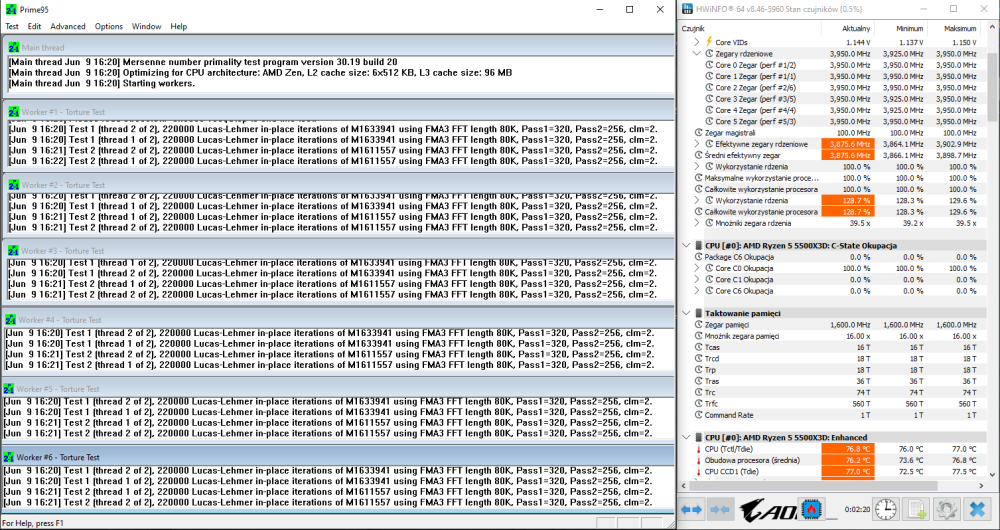Click the thermometer icon beside CPU (Tctl/Tdie)
The width and height of the screenshot is (1000, 530).
[x=699, y=449]
